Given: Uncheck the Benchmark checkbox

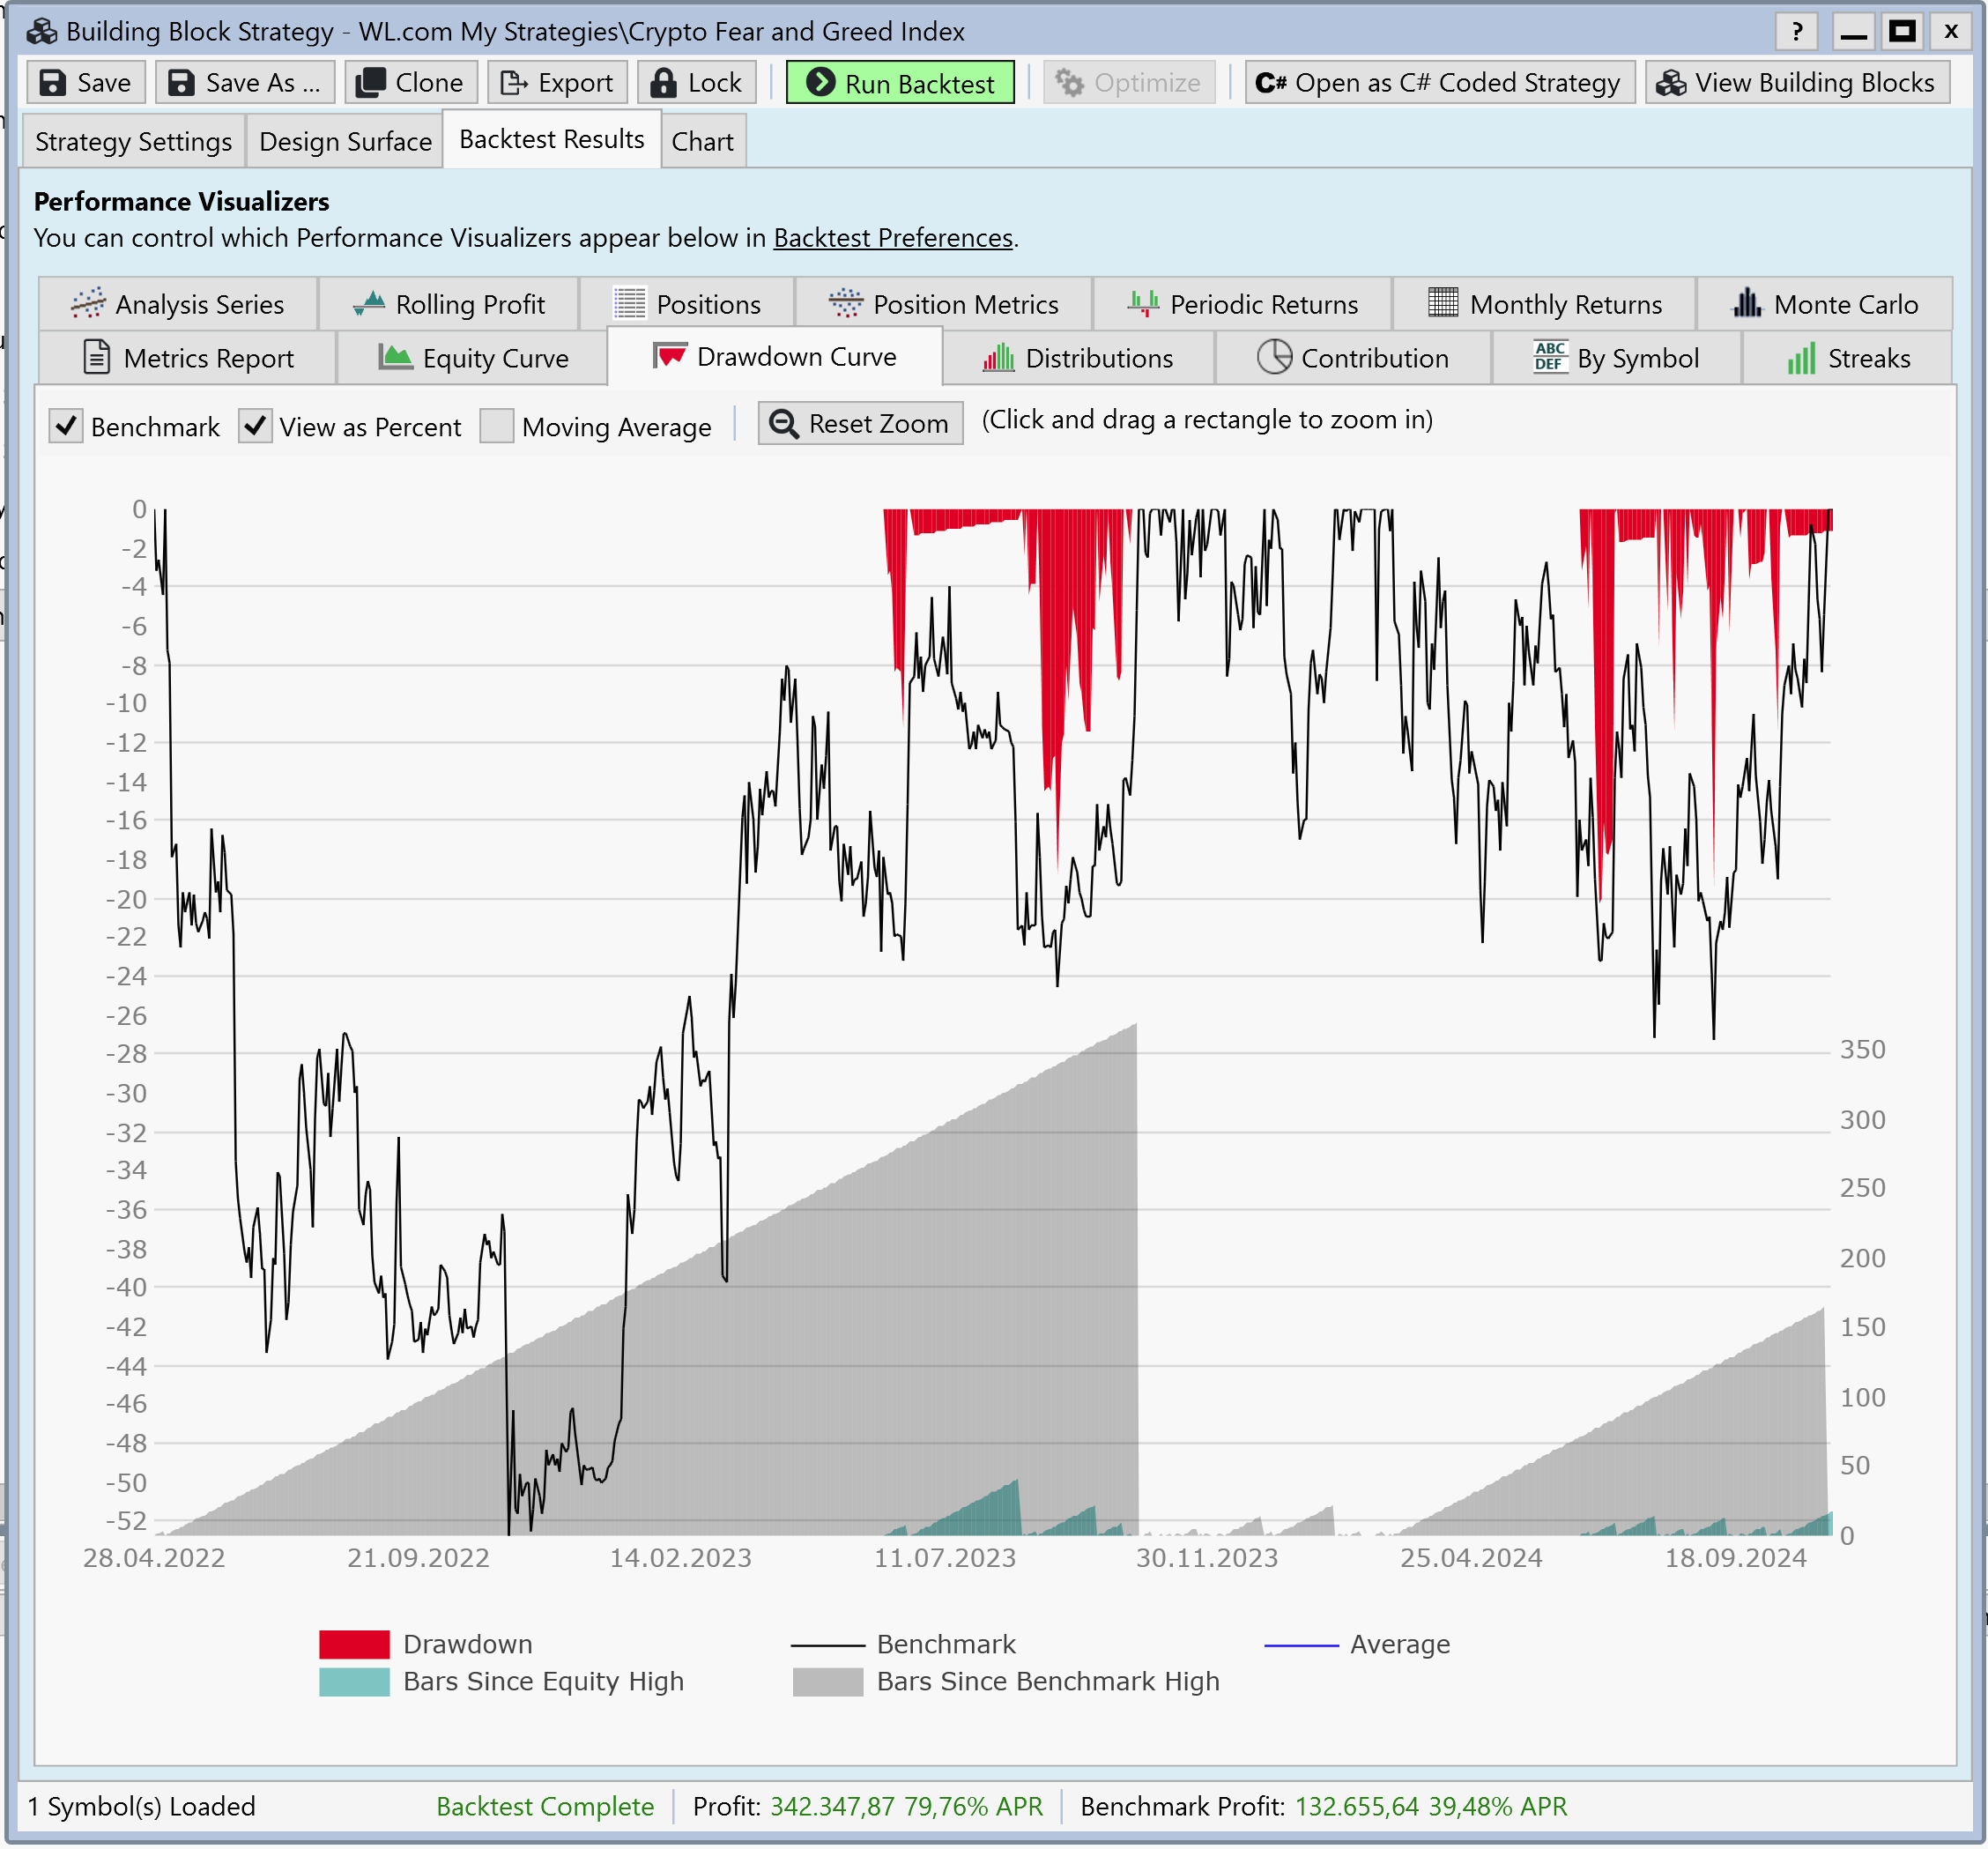Looking at the screenshot, I should (67, 427).
